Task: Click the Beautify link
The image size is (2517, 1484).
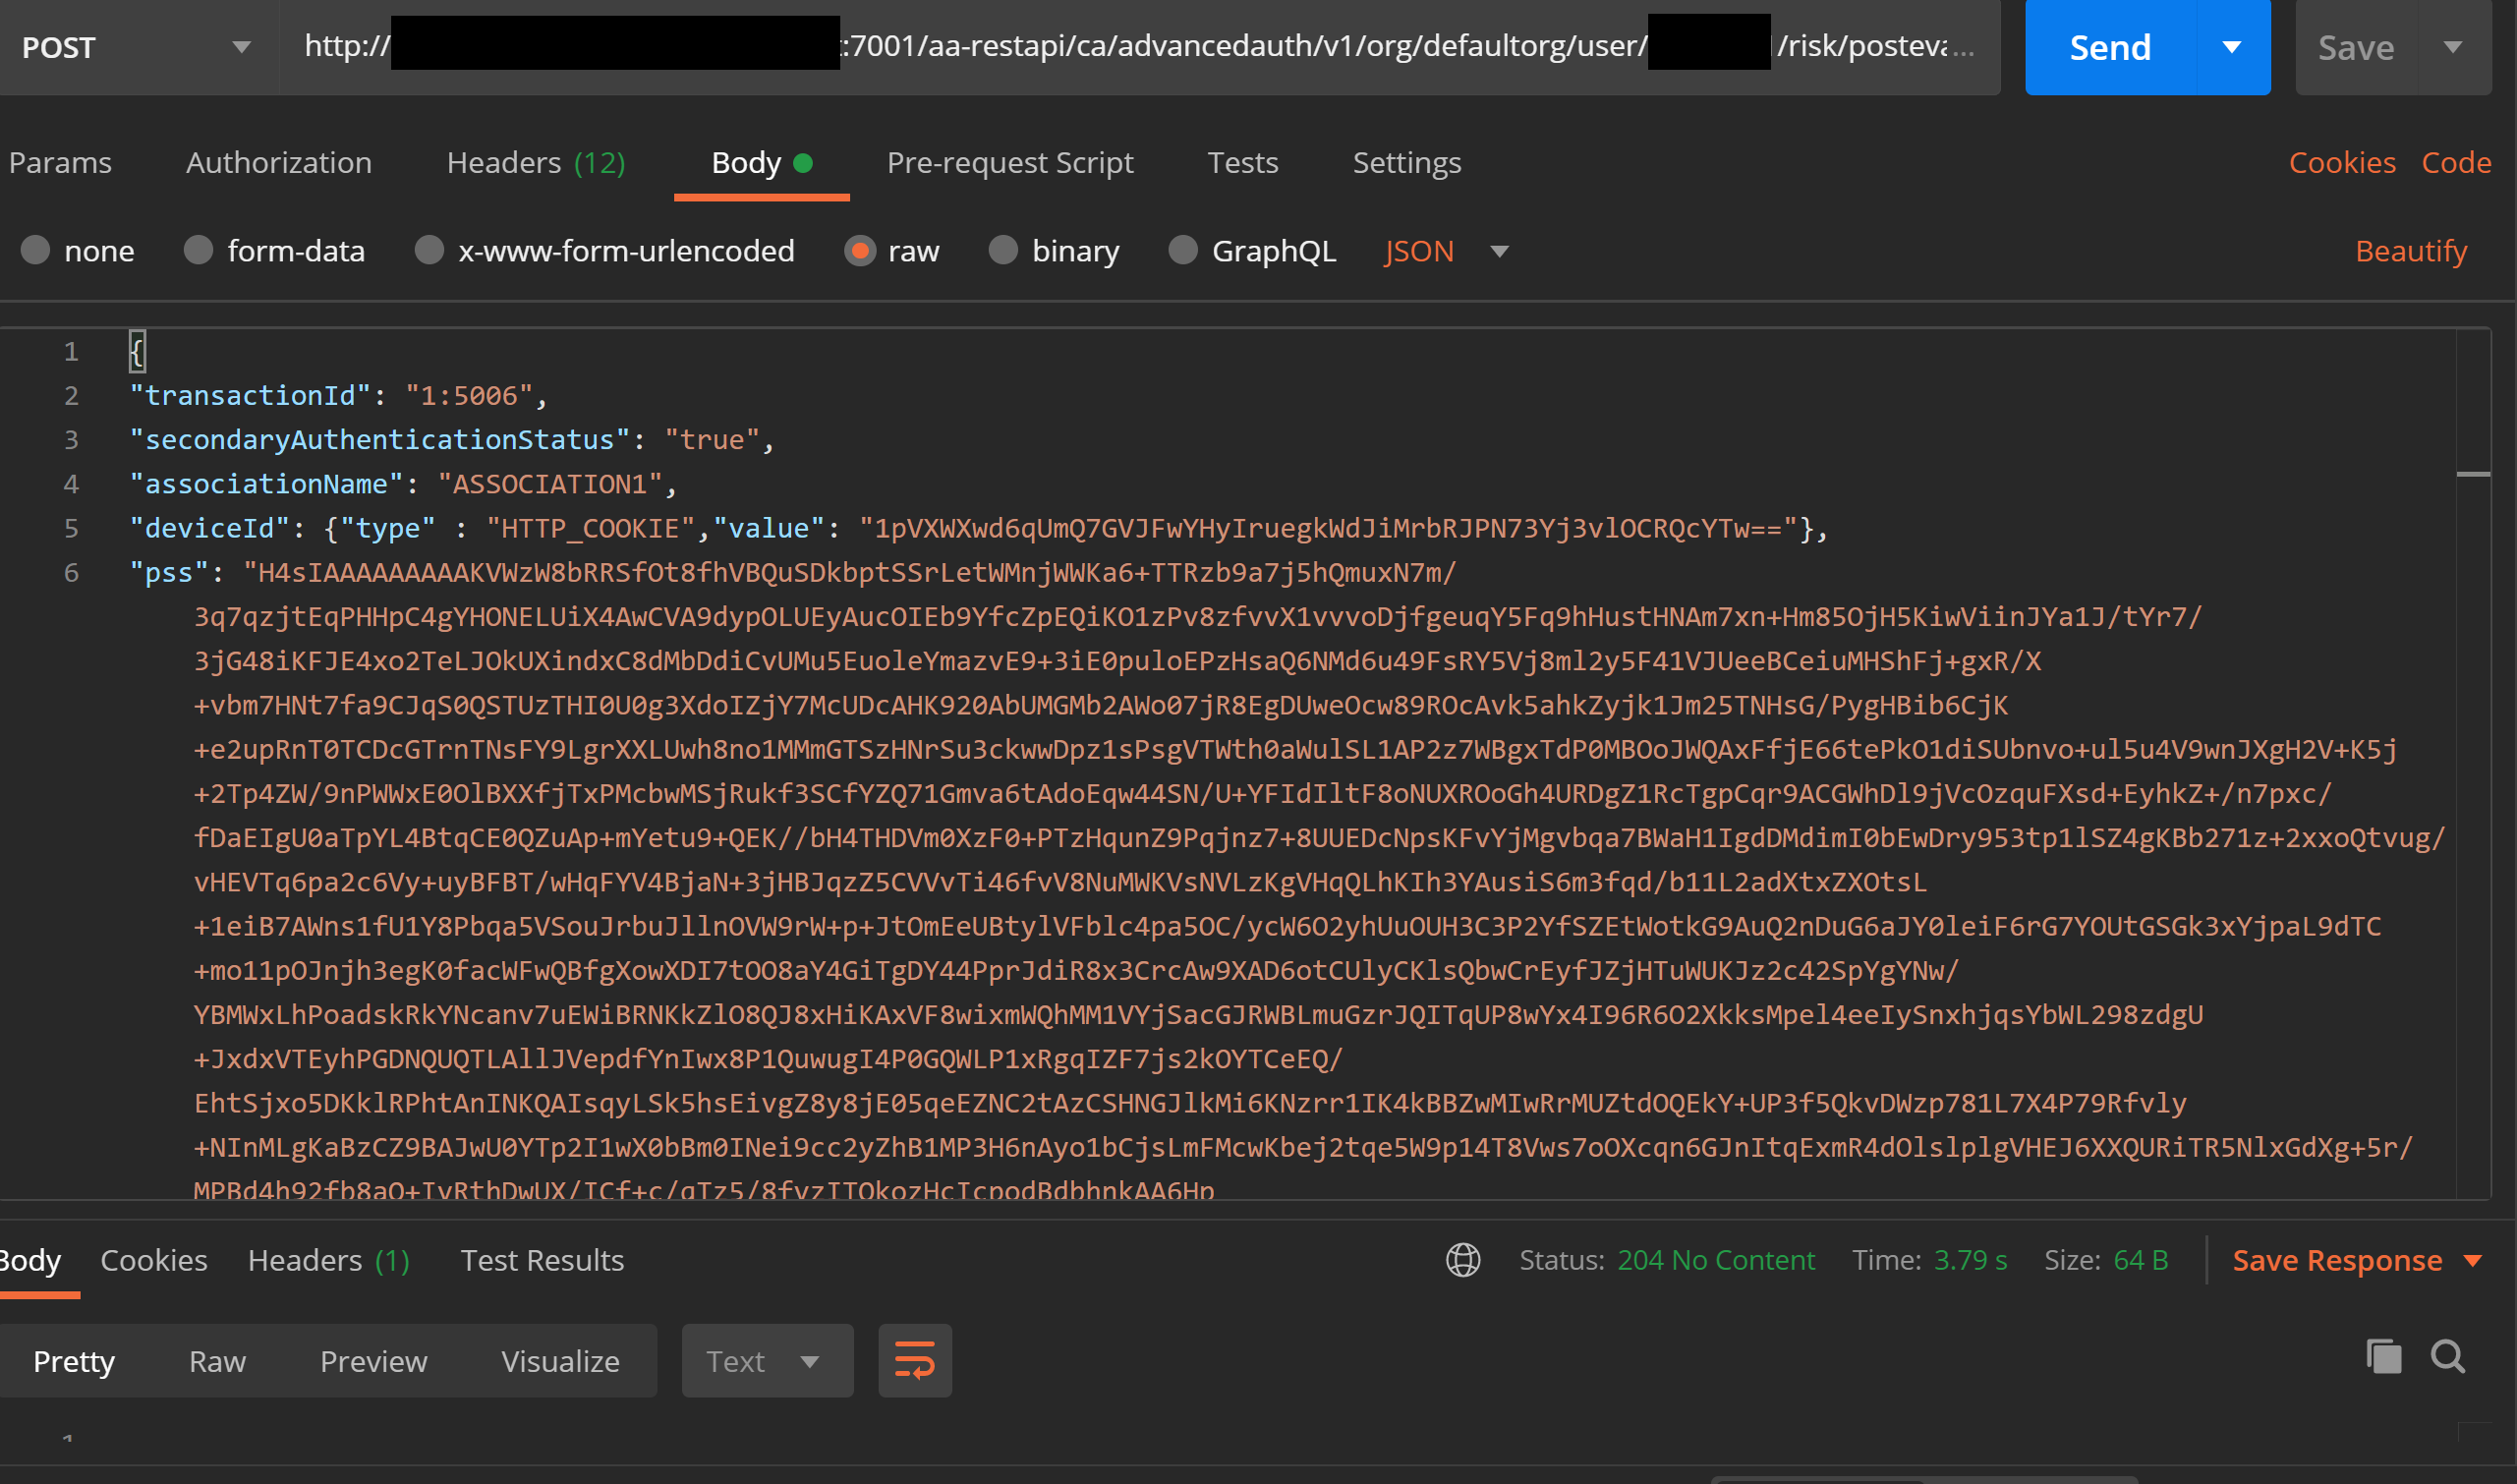Action: coord(2410,251)
